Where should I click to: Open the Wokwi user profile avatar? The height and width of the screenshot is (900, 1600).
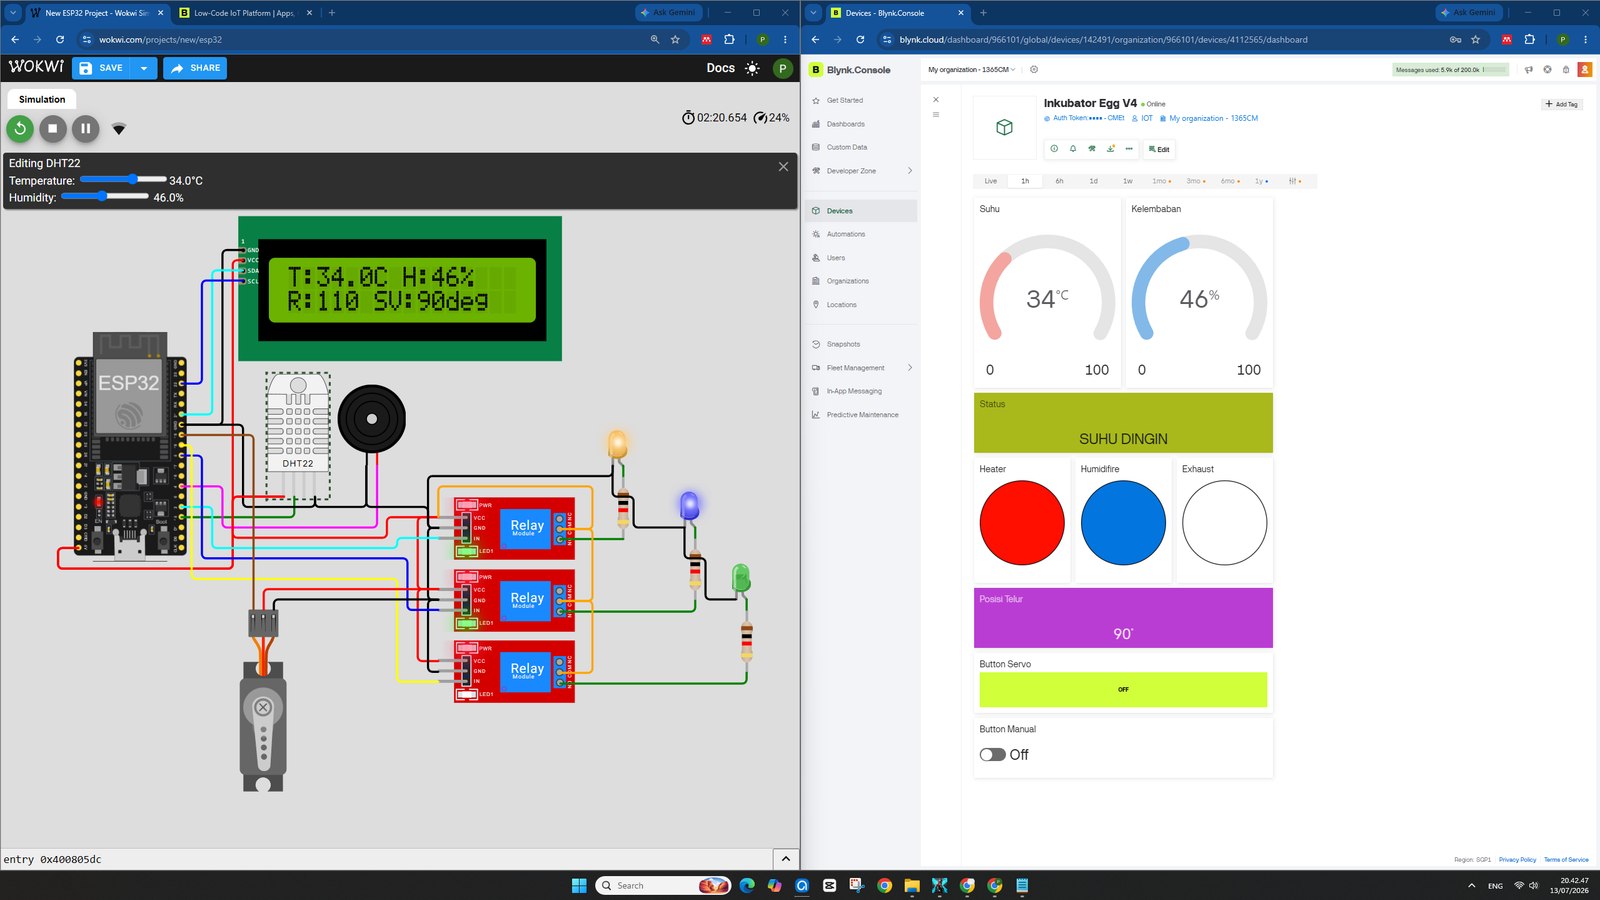783,68
